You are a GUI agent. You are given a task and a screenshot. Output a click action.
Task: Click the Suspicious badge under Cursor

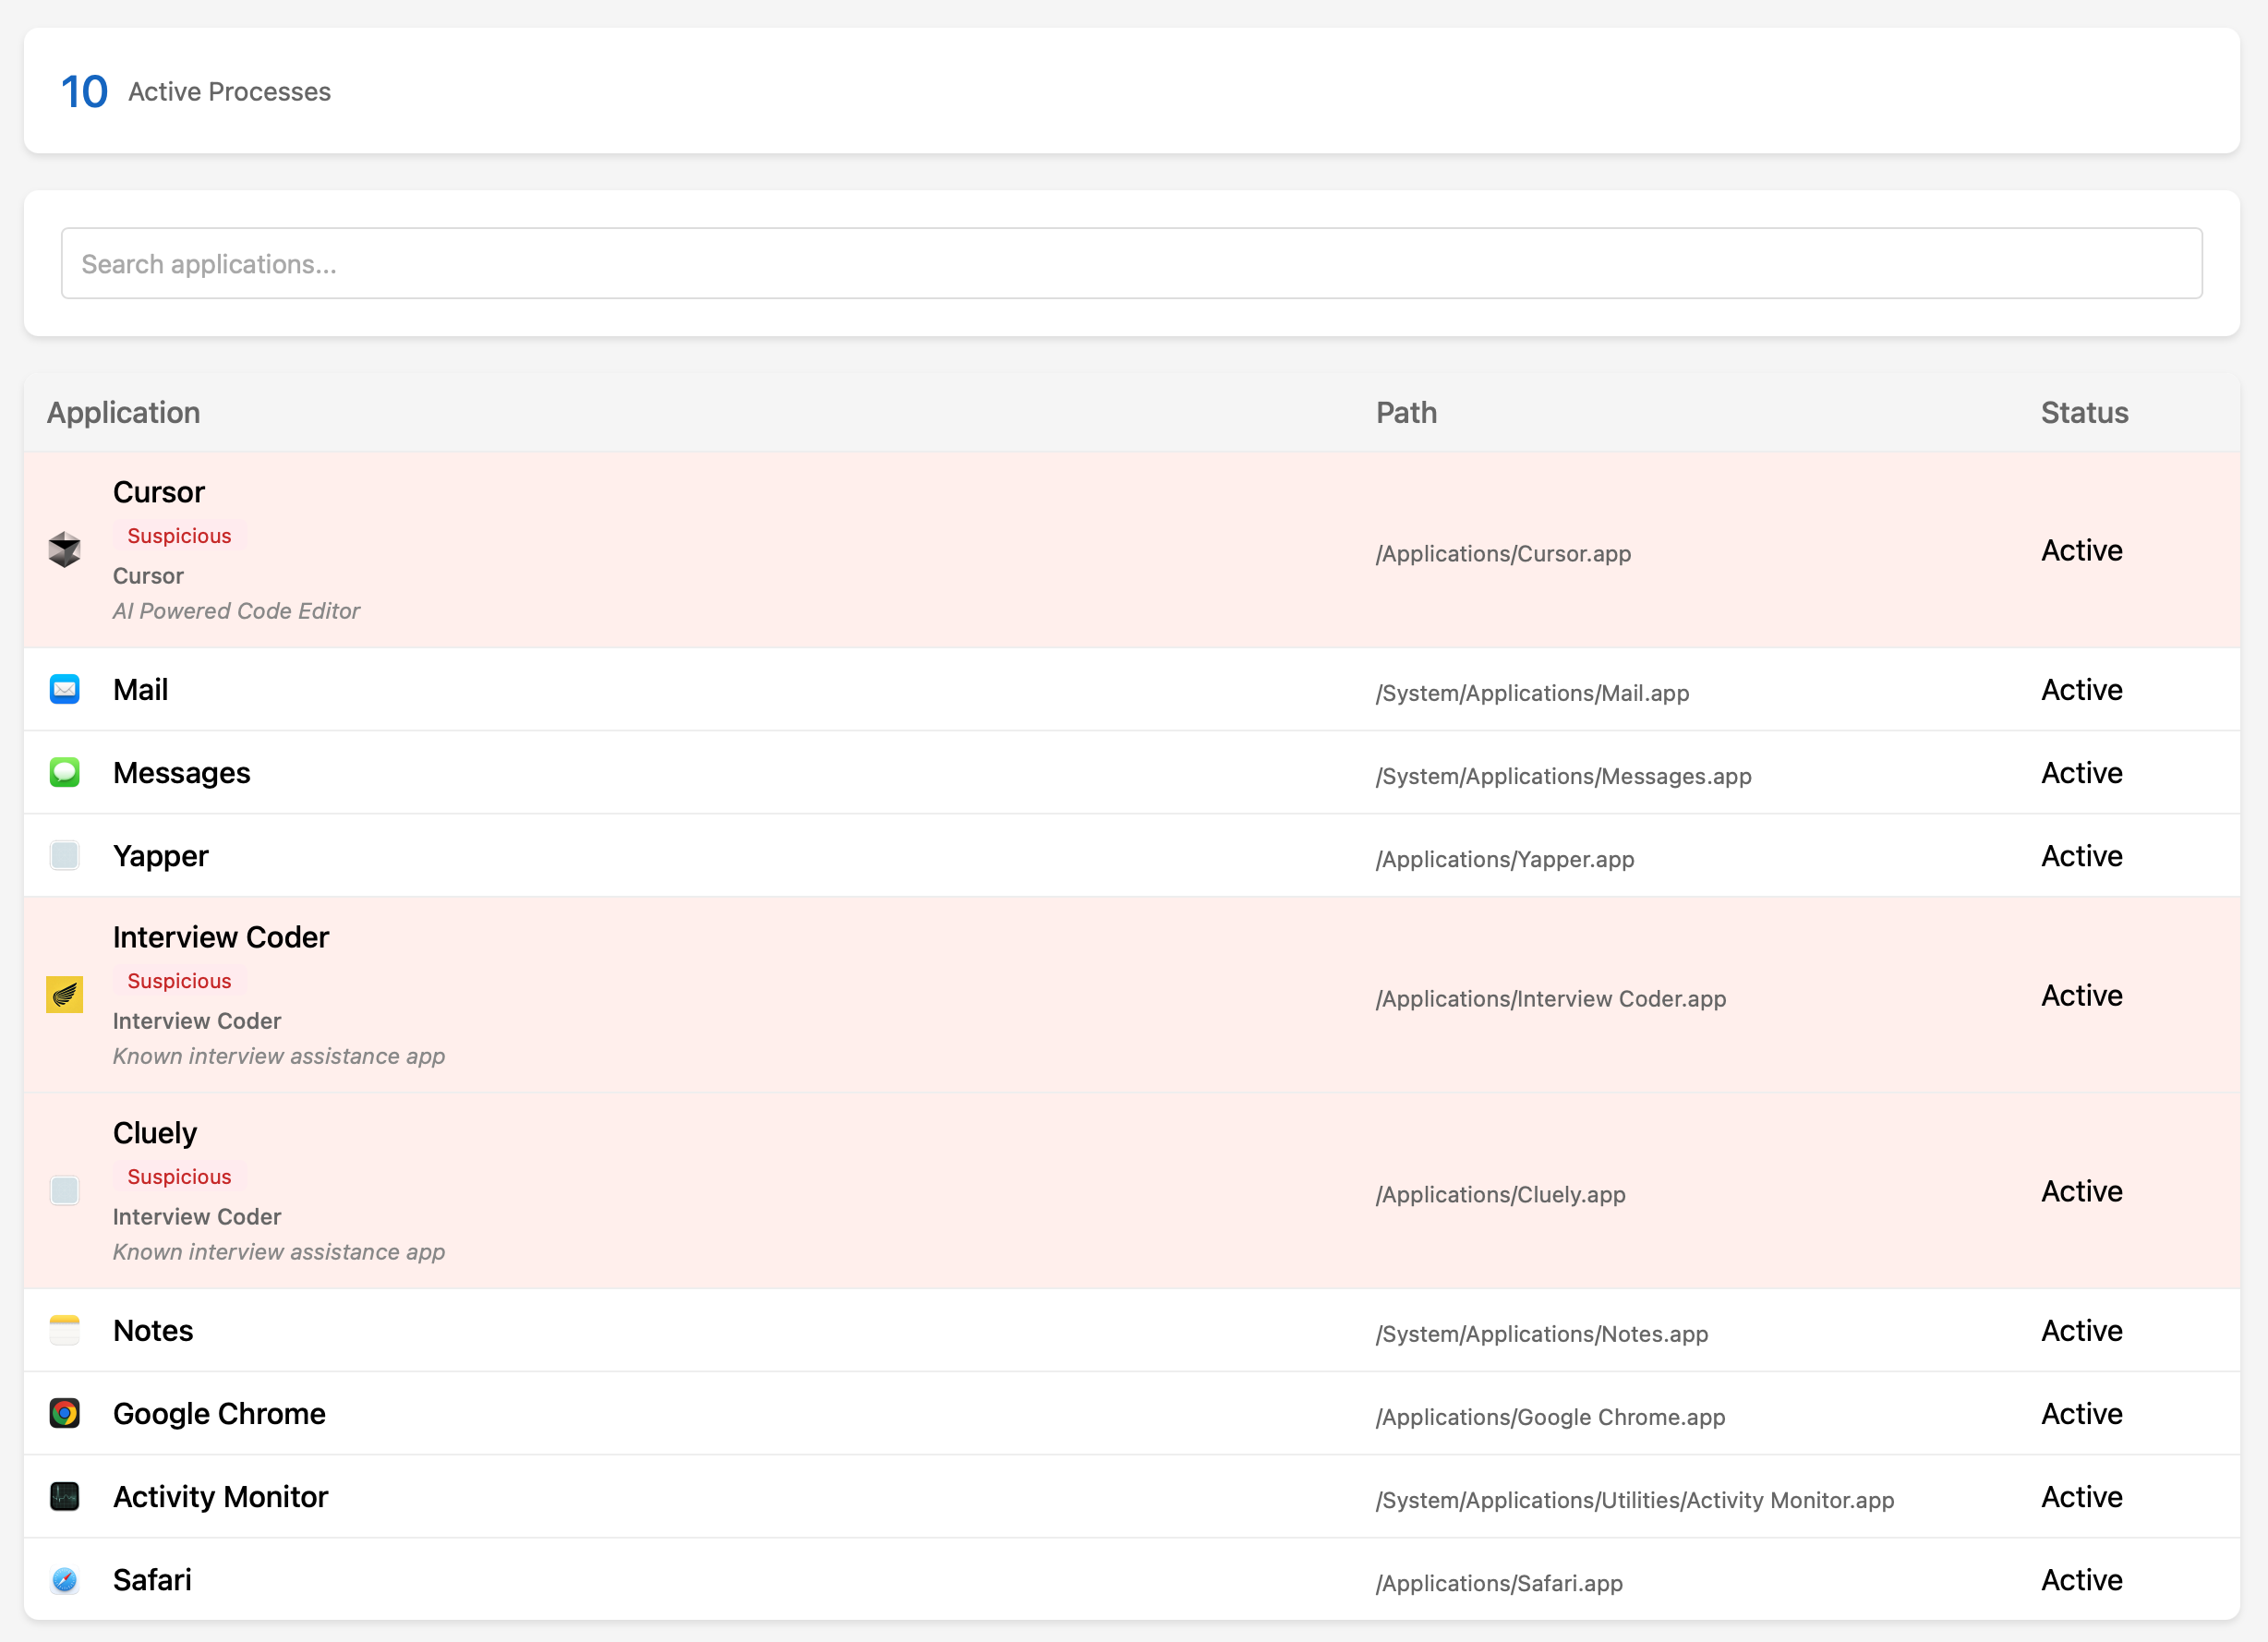[179, 536]
